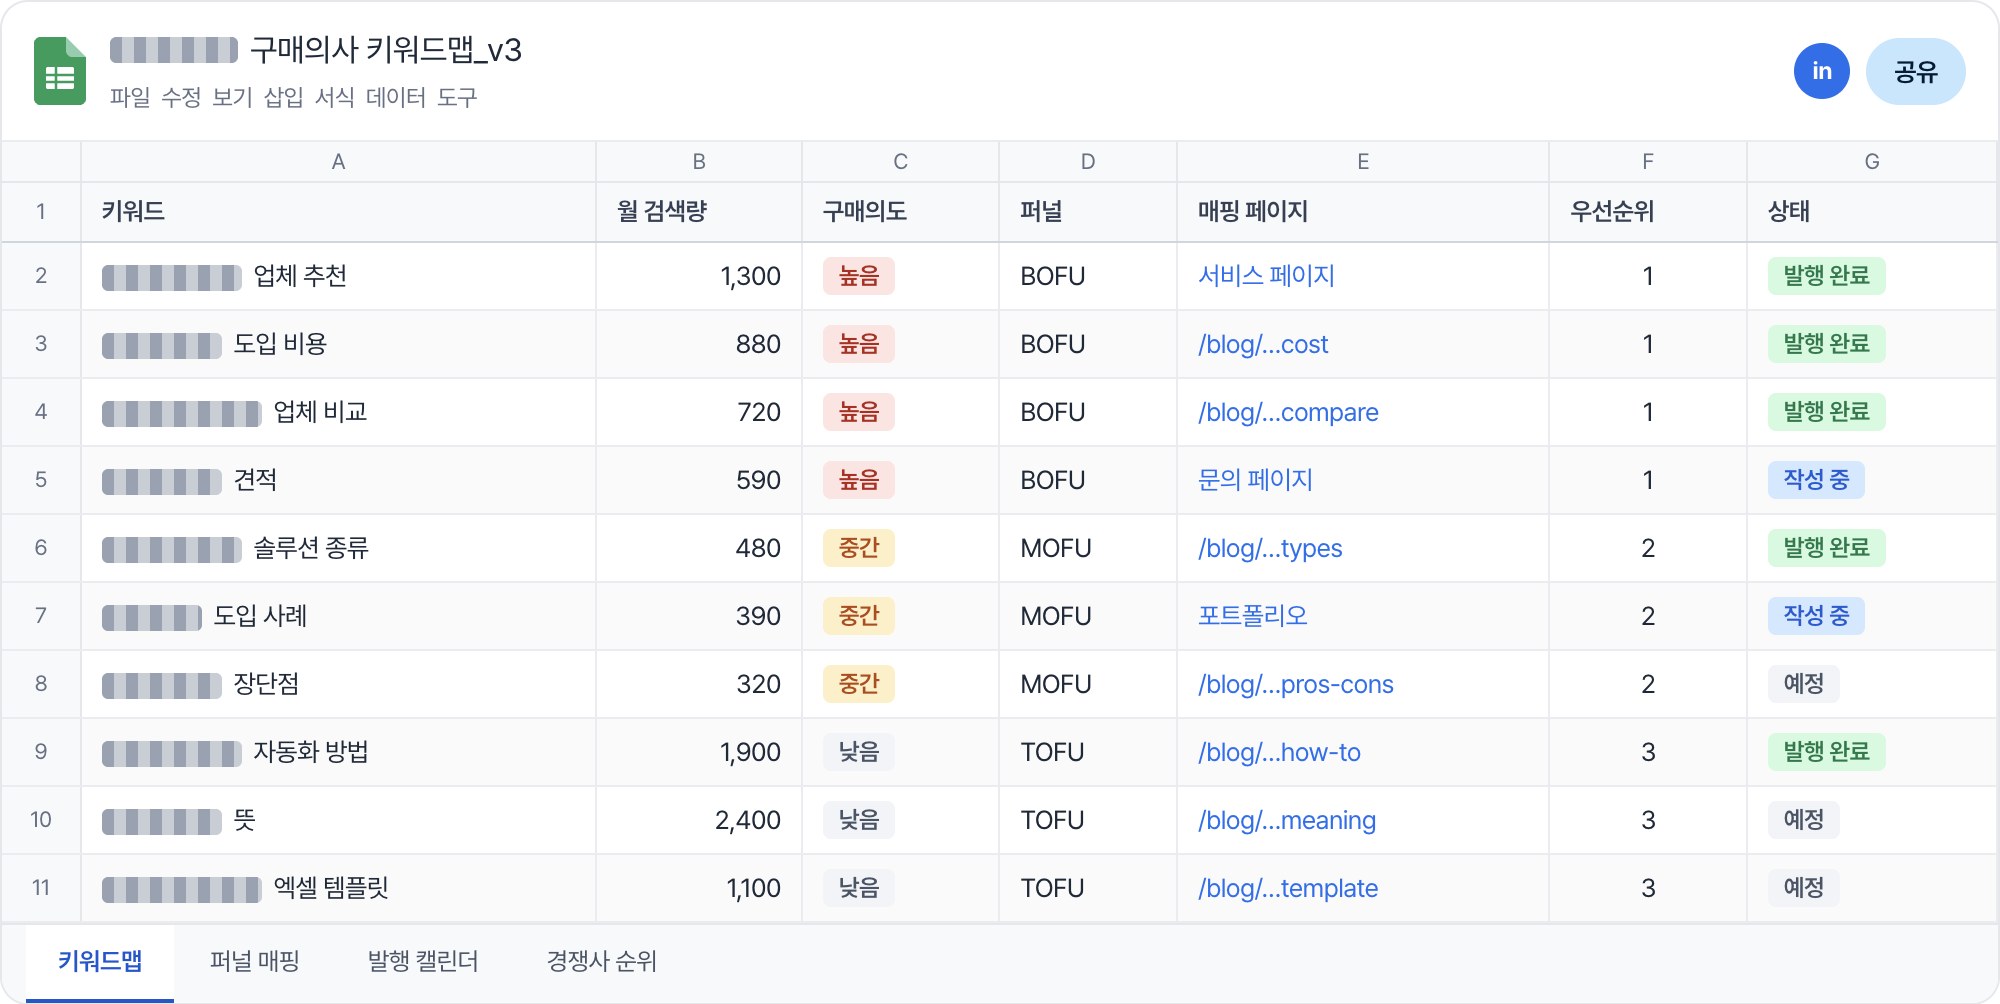Select row 5 header number

[x=41, y=480]
